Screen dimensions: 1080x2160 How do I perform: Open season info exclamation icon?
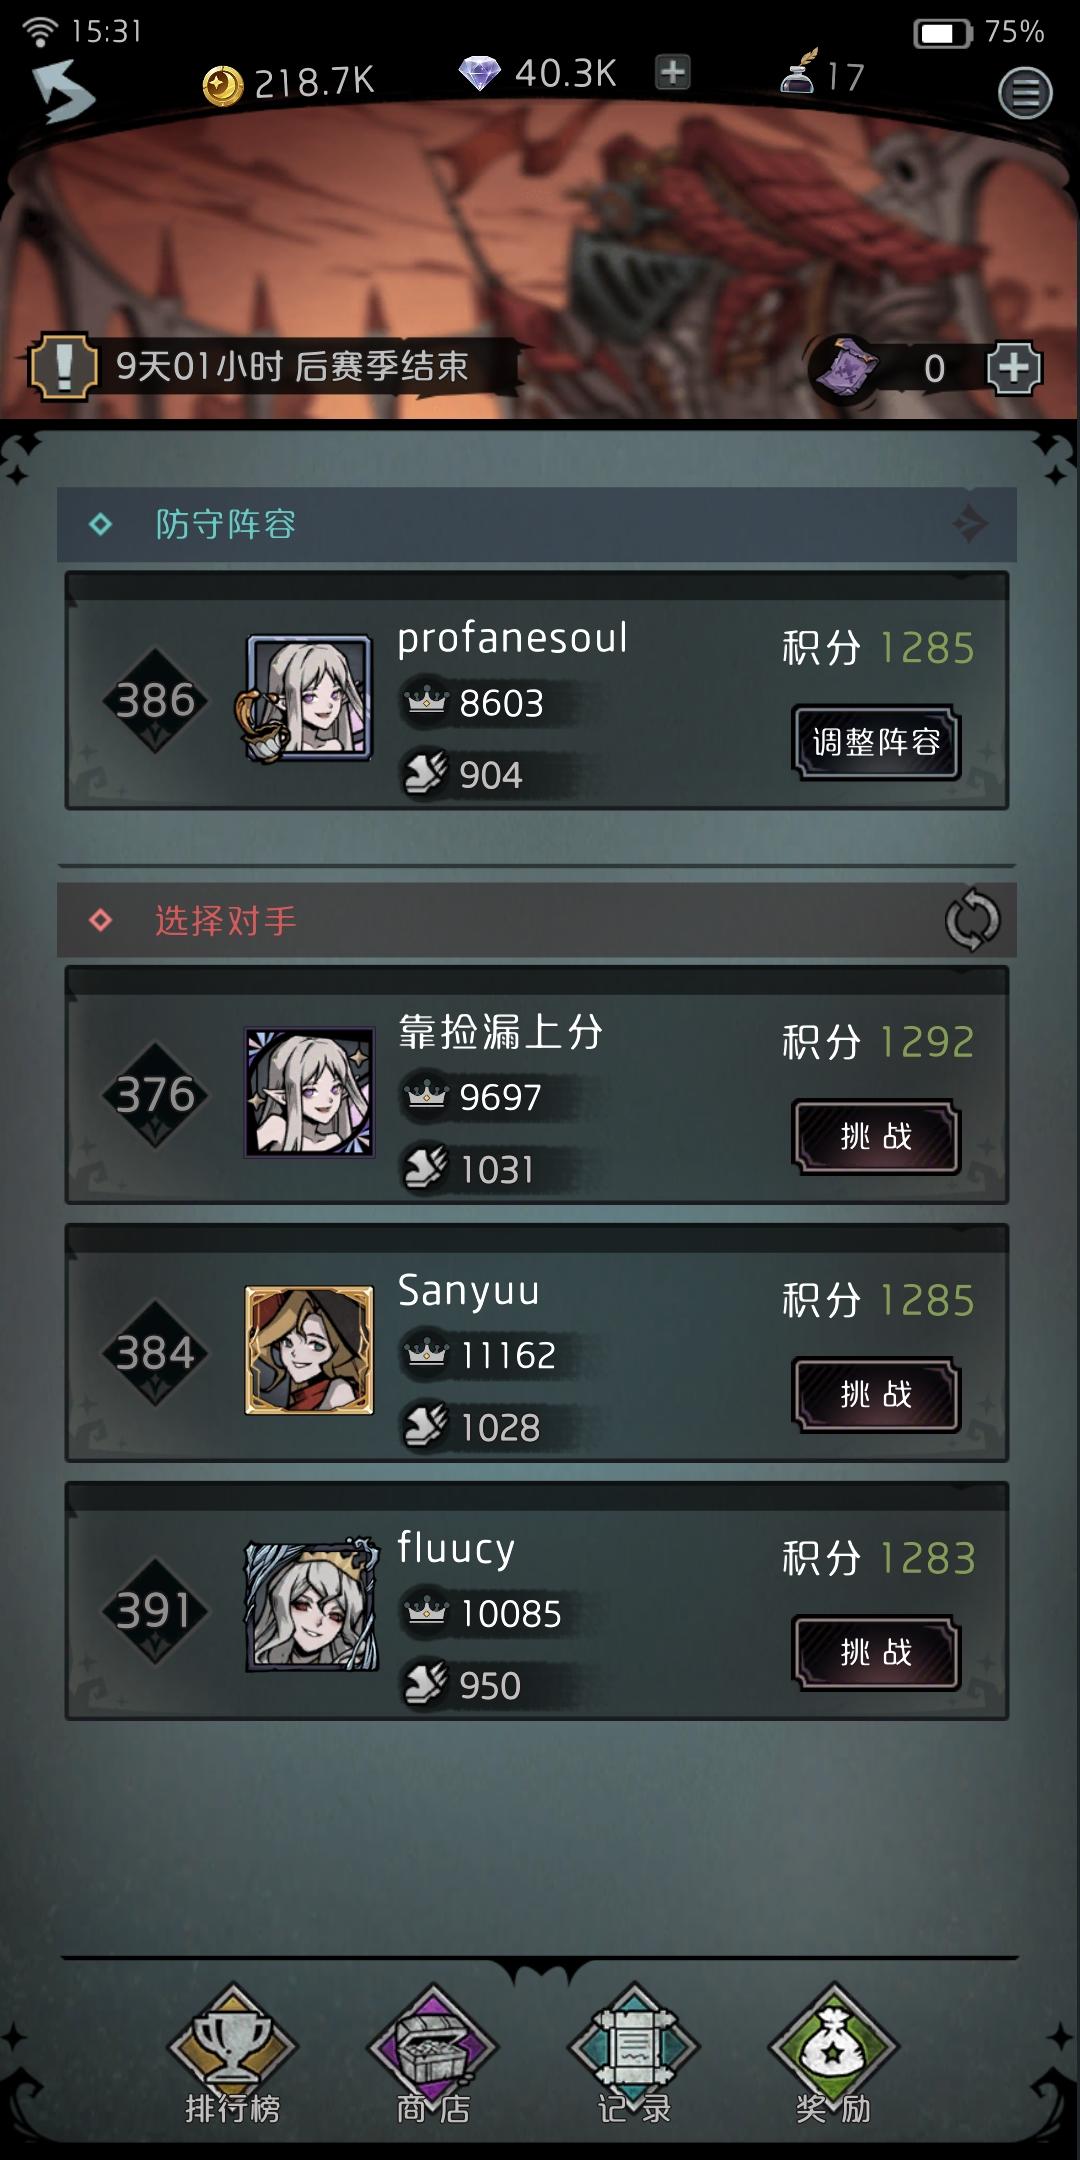coord(63,367)
